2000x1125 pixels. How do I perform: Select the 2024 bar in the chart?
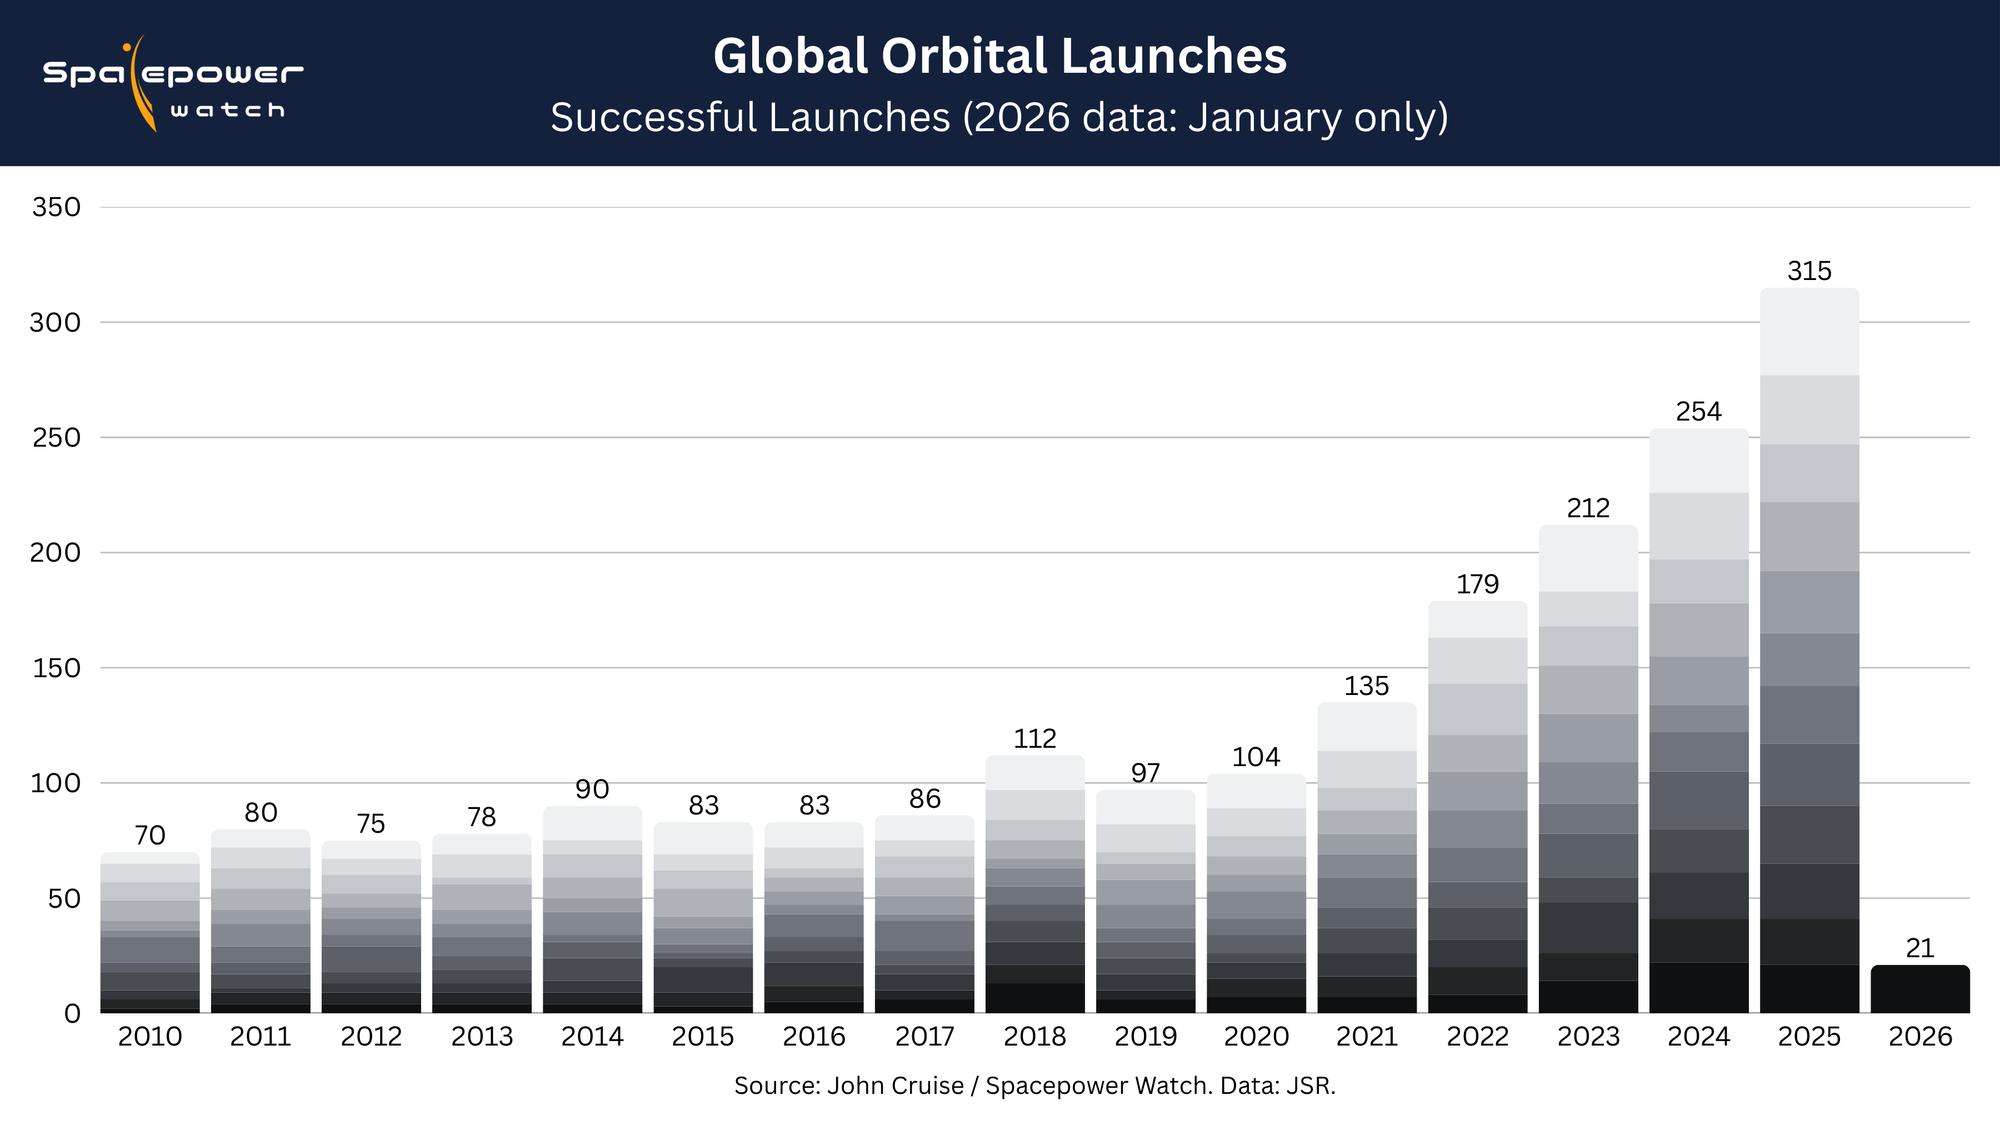tap(1698, 720)
